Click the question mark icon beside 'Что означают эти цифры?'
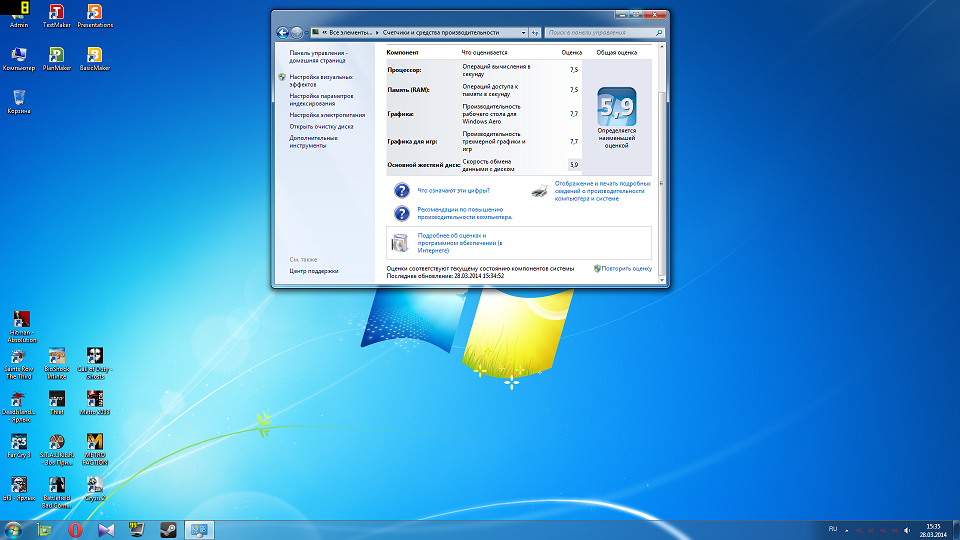The image size is (960, 540). (x=402, y=190)
